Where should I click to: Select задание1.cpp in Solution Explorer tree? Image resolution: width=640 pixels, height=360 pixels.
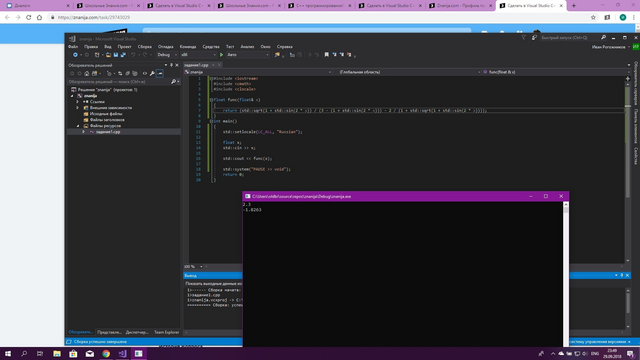click(x=108, y=132)
